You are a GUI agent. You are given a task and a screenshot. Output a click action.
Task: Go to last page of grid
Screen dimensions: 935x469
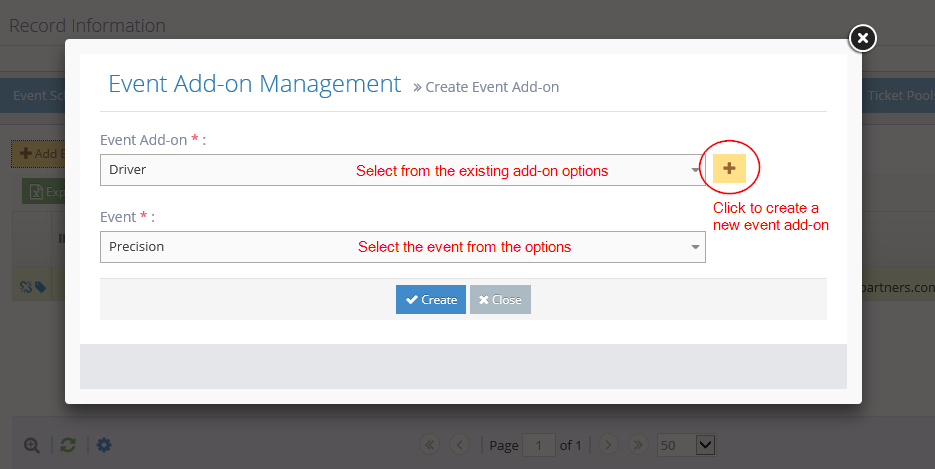(638, 444)
